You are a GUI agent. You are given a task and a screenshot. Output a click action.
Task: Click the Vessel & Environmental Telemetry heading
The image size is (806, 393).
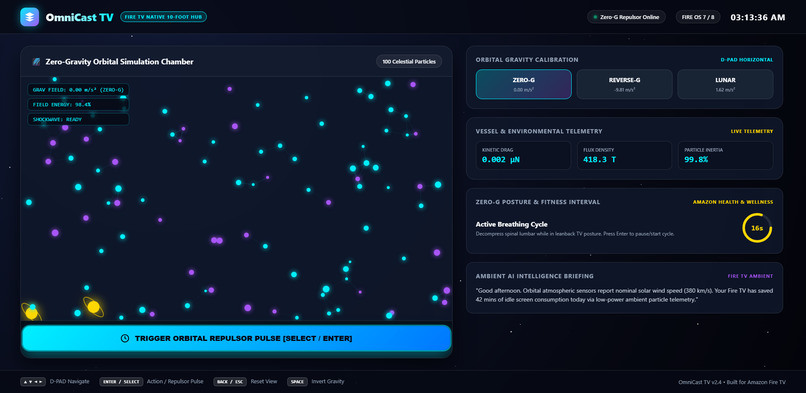pos(539,132)
